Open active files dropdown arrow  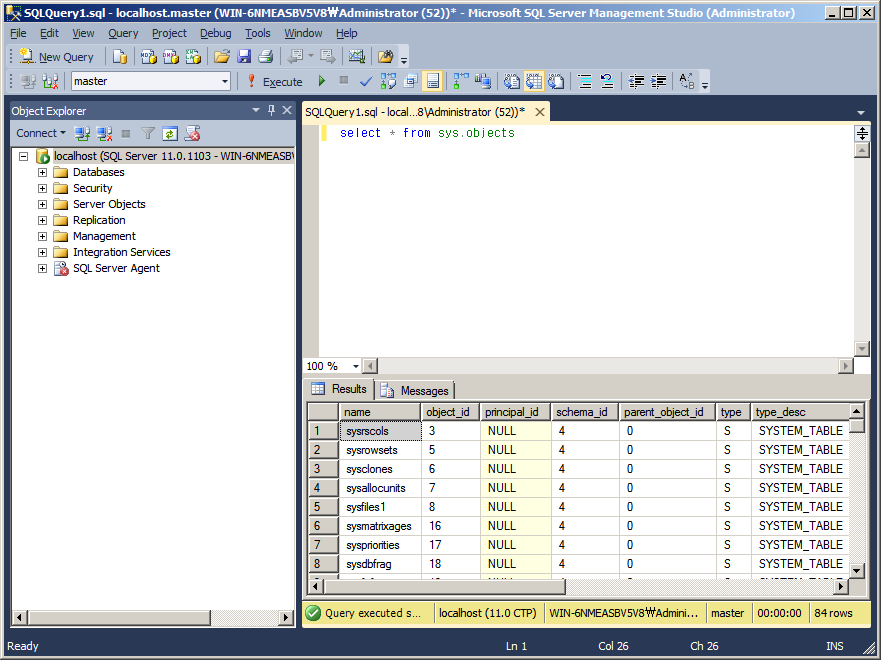tap(861, 112)
